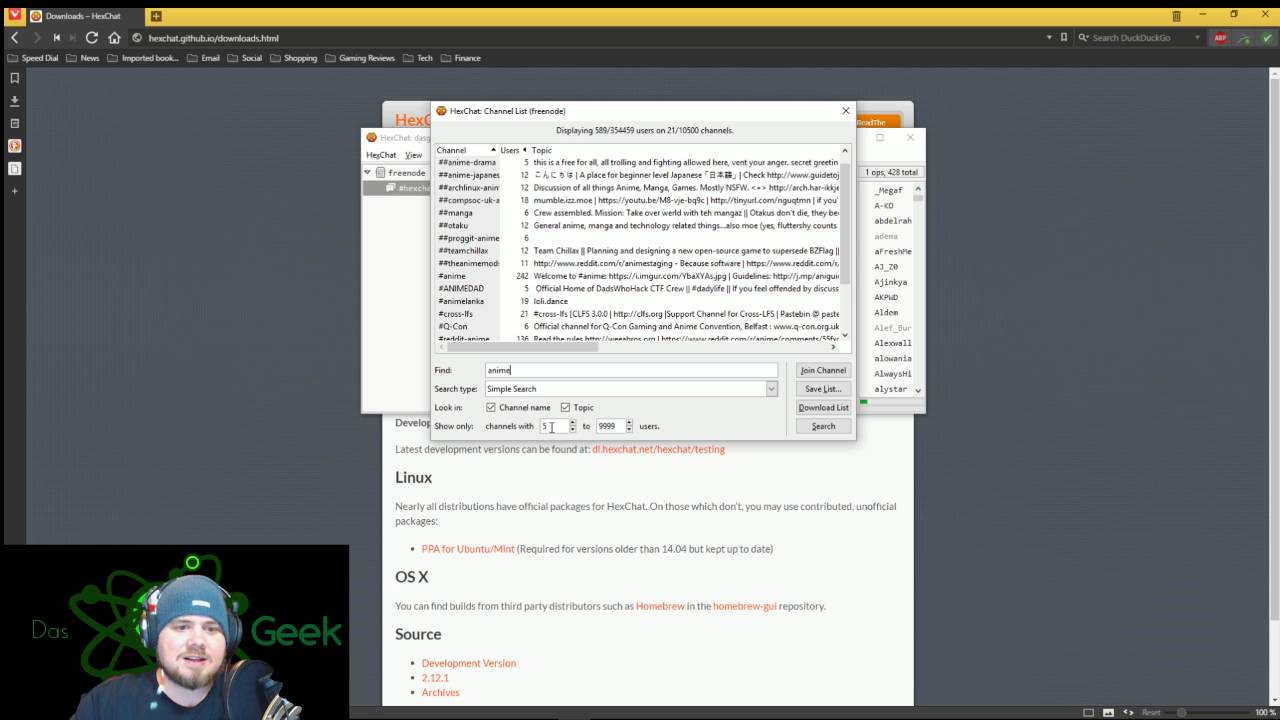This screenshot has height=720, width=1280.
Task: Click the Download List button
Action: (x=823, y=407)
